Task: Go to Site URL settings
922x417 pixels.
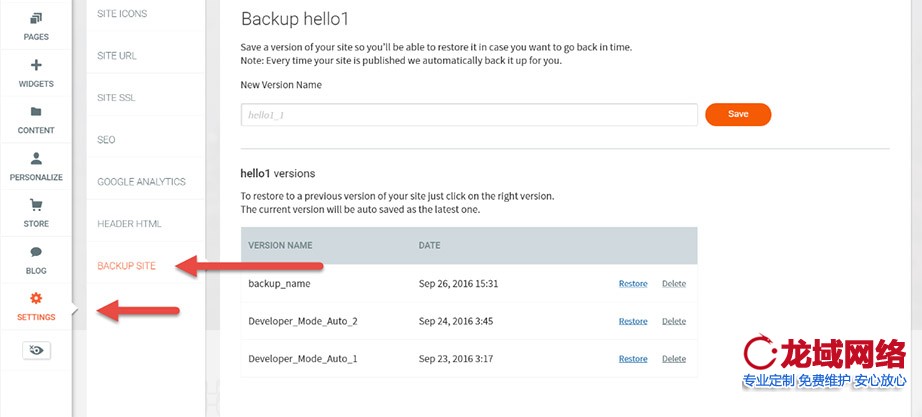Action: (x=117, y=56)
